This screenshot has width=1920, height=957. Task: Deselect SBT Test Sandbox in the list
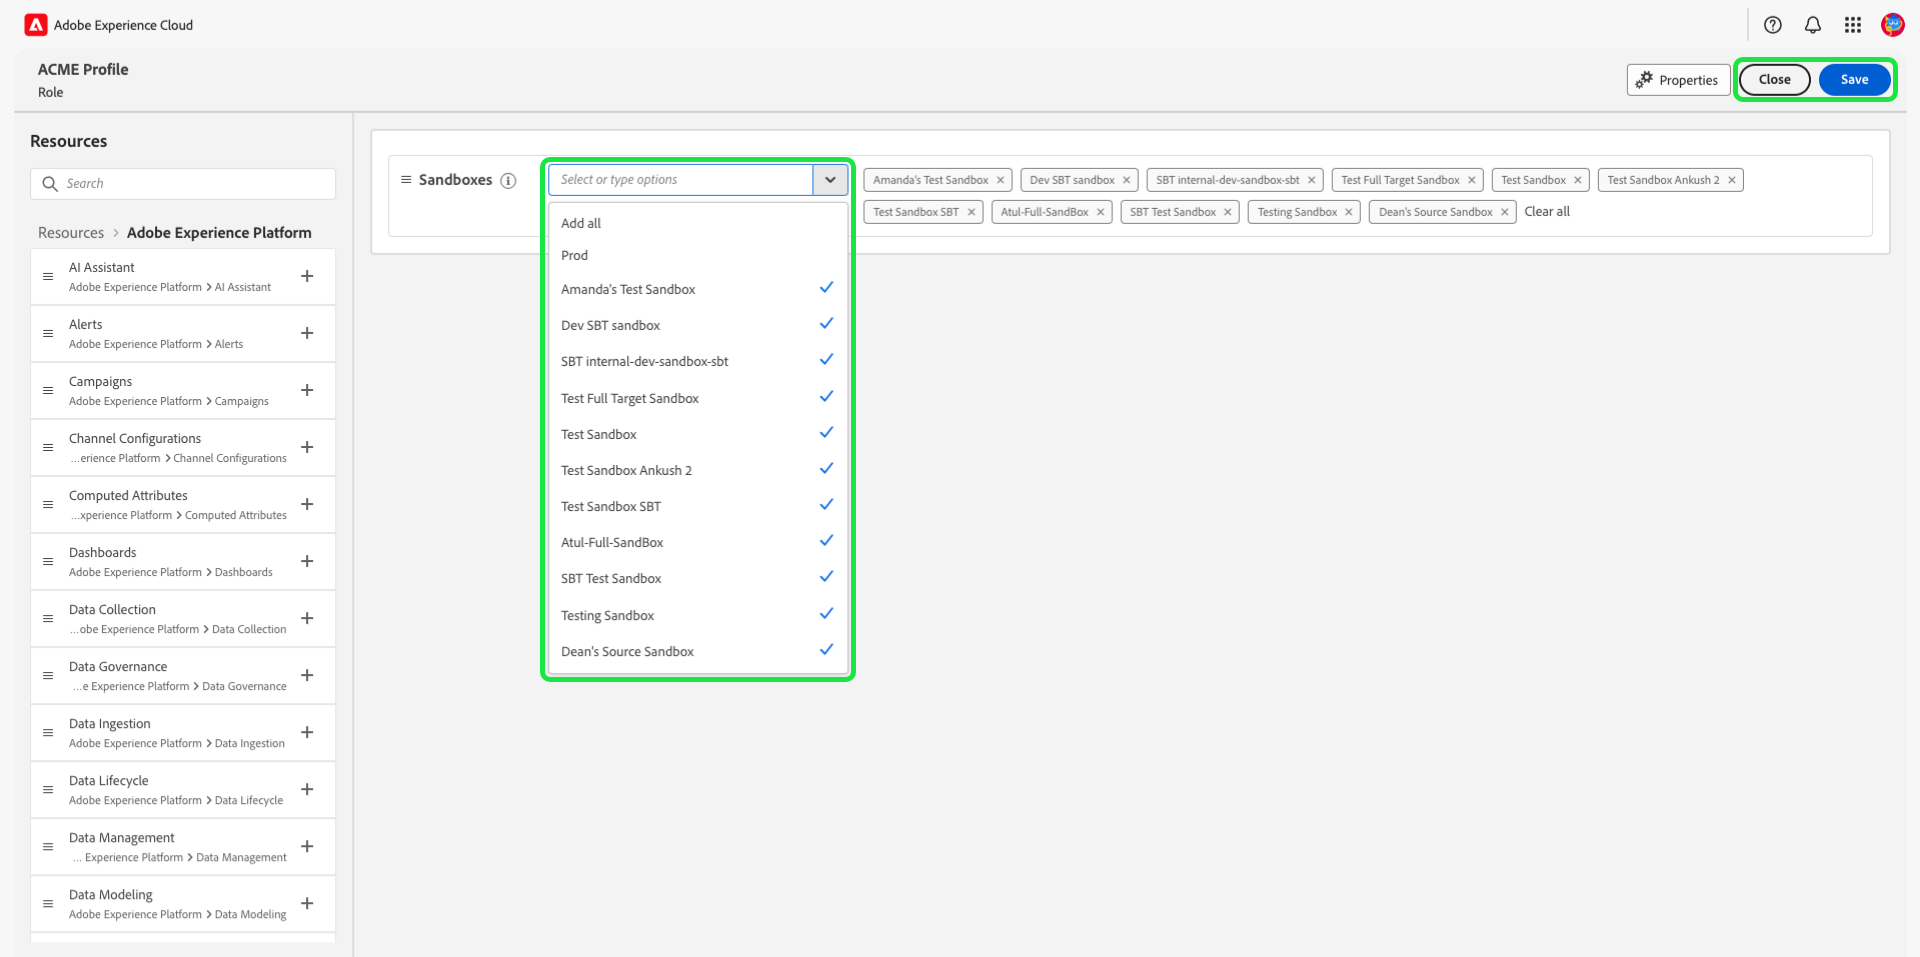698,578
